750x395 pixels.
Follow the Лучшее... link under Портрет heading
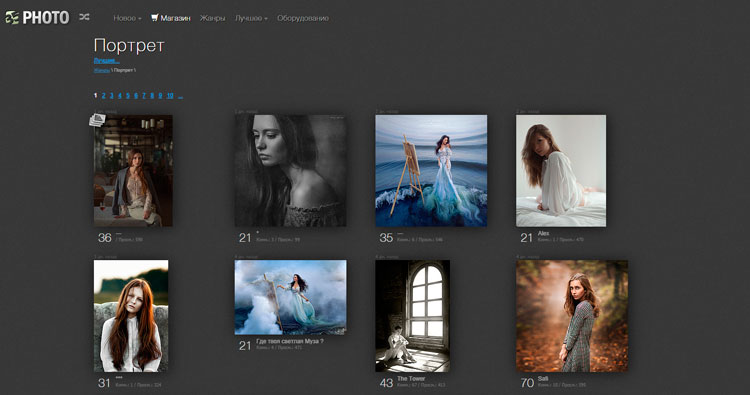tap(106, 61)
